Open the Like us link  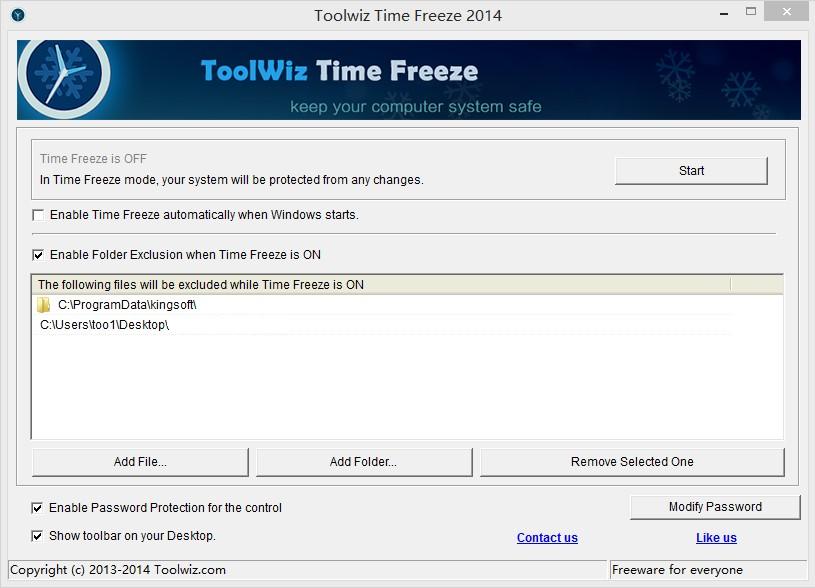(716, 538)
